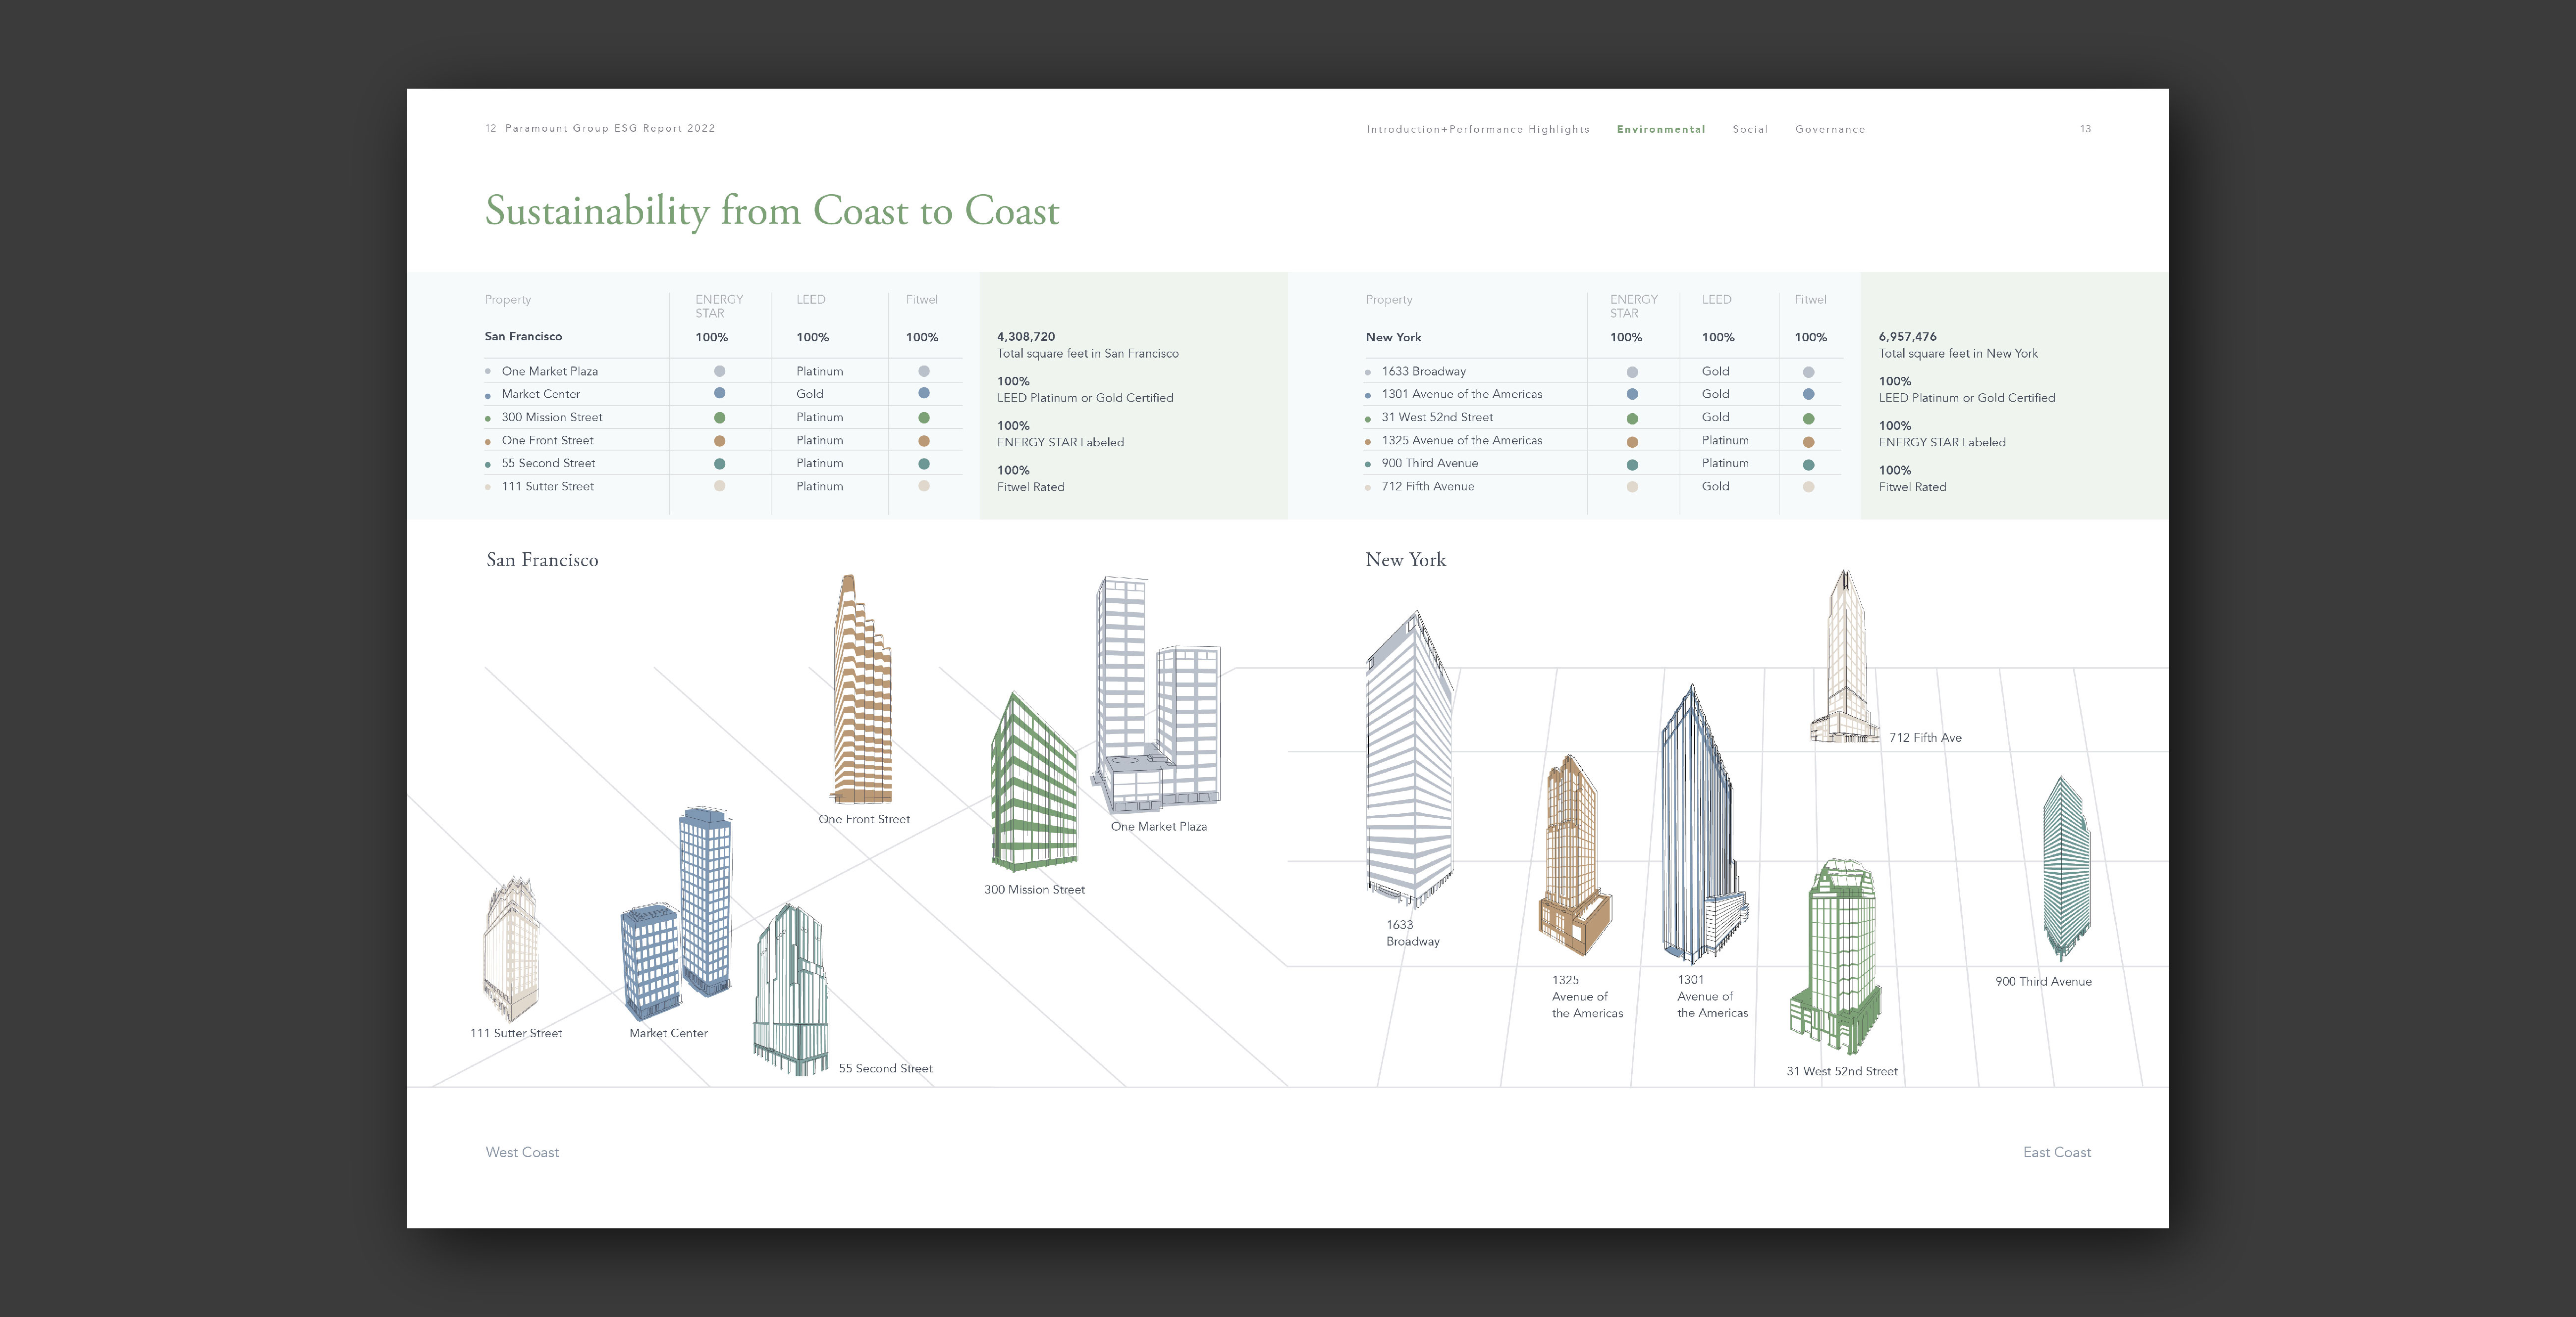Click page number 13 in header
The image size is (2576, 1317).
point(2085,129)
